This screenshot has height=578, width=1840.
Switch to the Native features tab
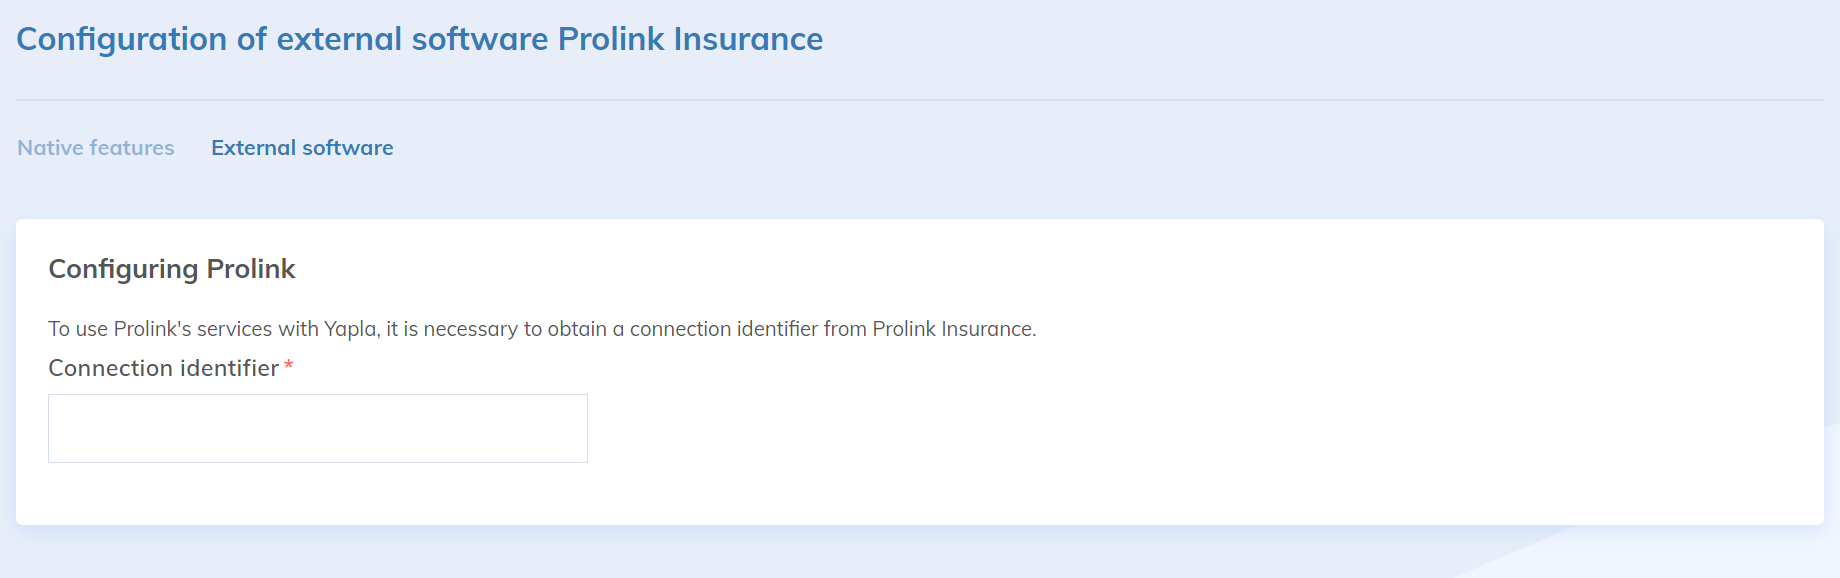(96, 148)
